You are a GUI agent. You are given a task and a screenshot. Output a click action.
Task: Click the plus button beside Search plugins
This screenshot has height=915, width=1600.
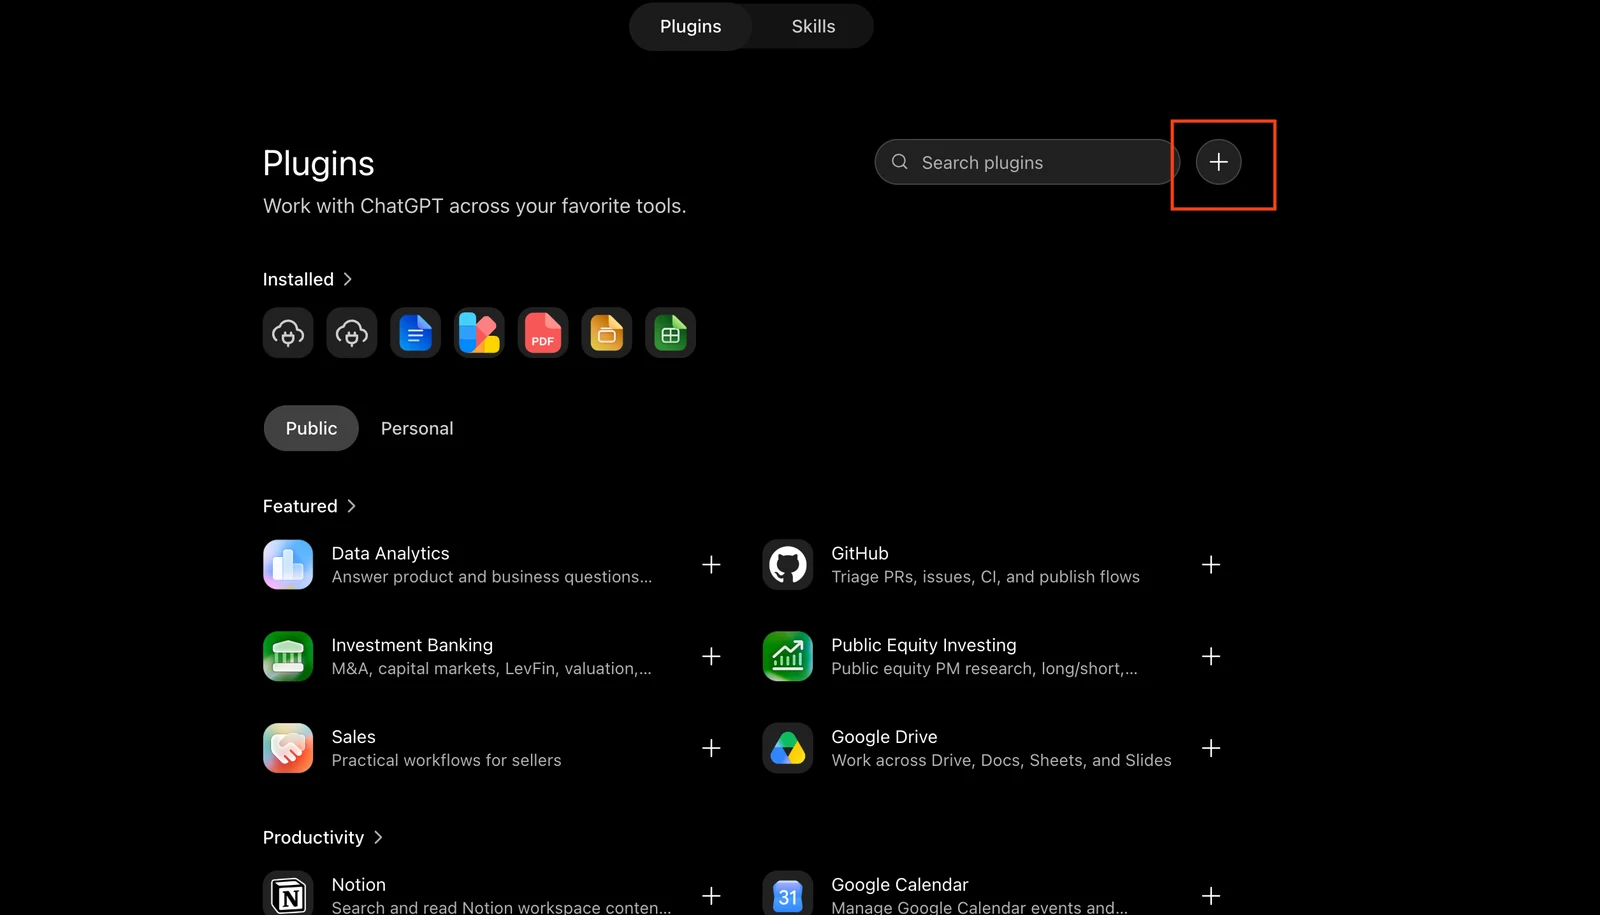click(x=1218, y=162)
